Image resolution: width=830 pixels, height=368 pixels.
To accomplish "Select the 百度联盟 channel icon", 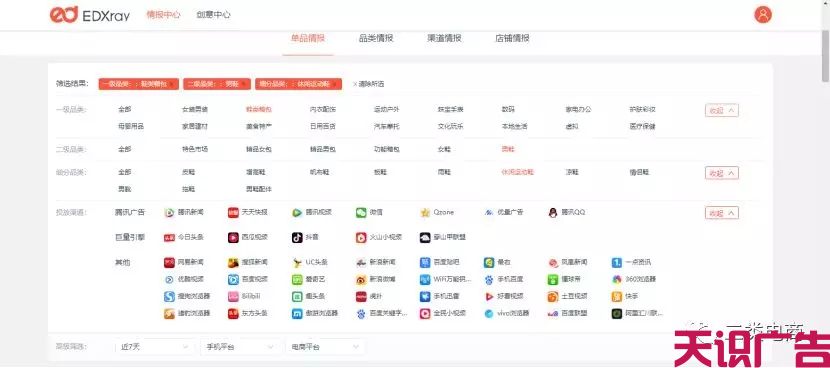I will click(x=553, y=314).
